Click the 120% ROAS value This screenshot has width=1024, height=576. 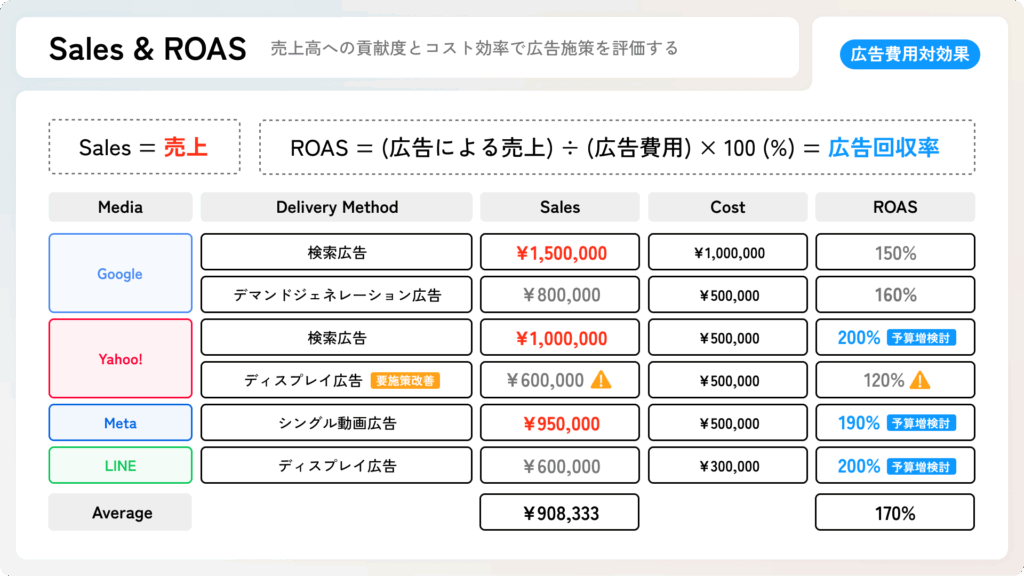tap(884, 381)
